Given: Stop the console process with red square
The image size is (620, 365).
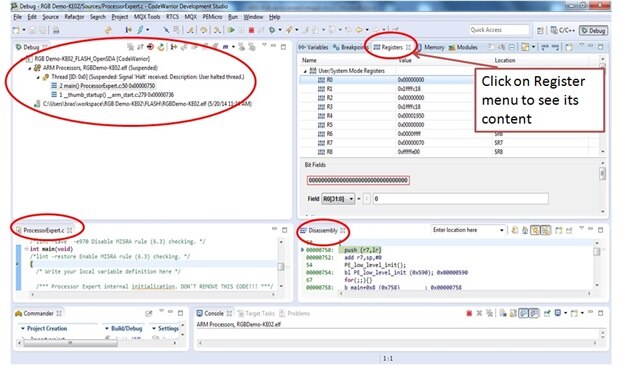Looking at the screenshot, I should 469,313.
